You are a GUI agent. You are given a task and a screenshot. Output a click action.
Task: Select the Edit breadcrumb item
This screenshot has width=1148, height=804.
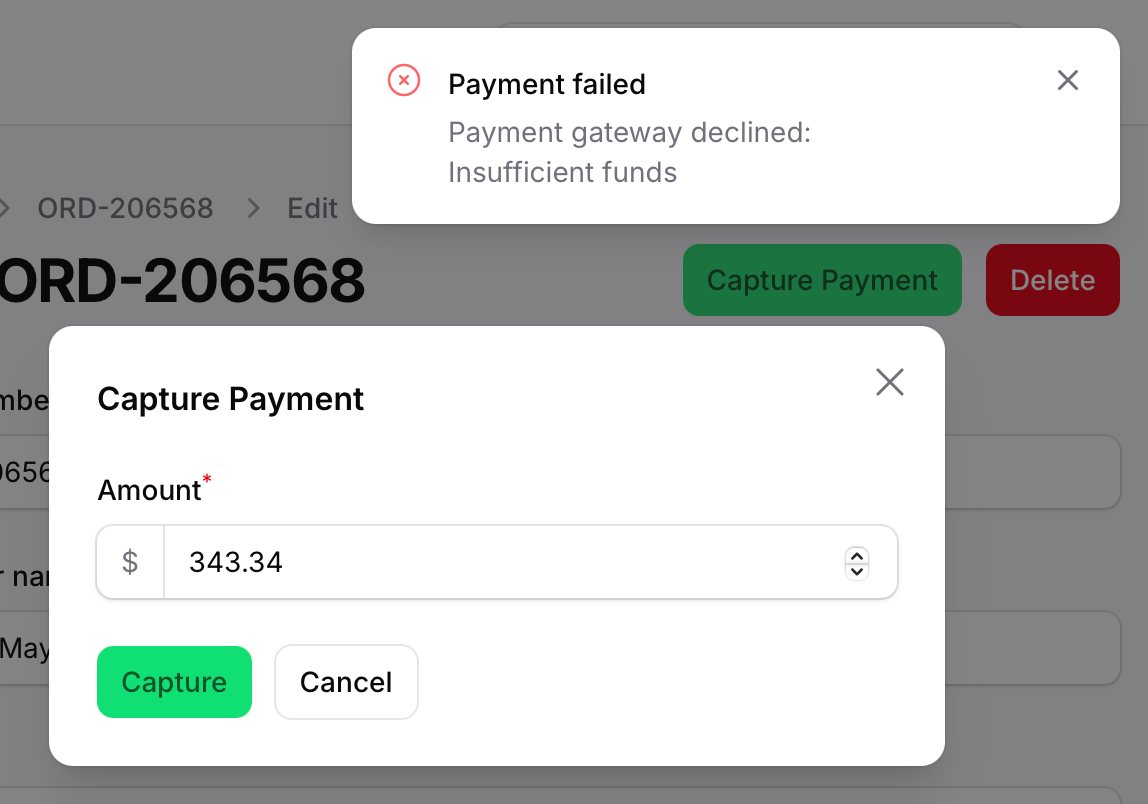pyautogui.click(x=312, y=208)
